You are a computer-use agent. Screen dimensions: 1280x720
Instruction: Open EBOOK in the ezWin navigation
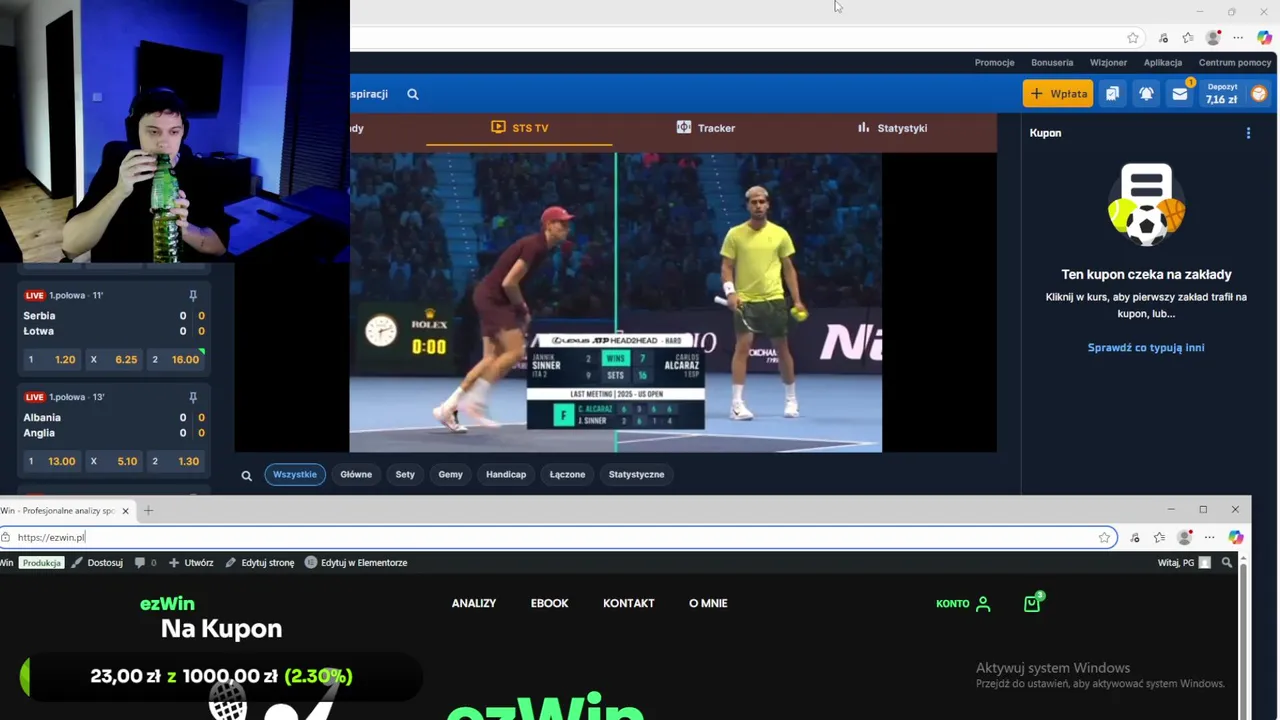click(x=549, y=603)
